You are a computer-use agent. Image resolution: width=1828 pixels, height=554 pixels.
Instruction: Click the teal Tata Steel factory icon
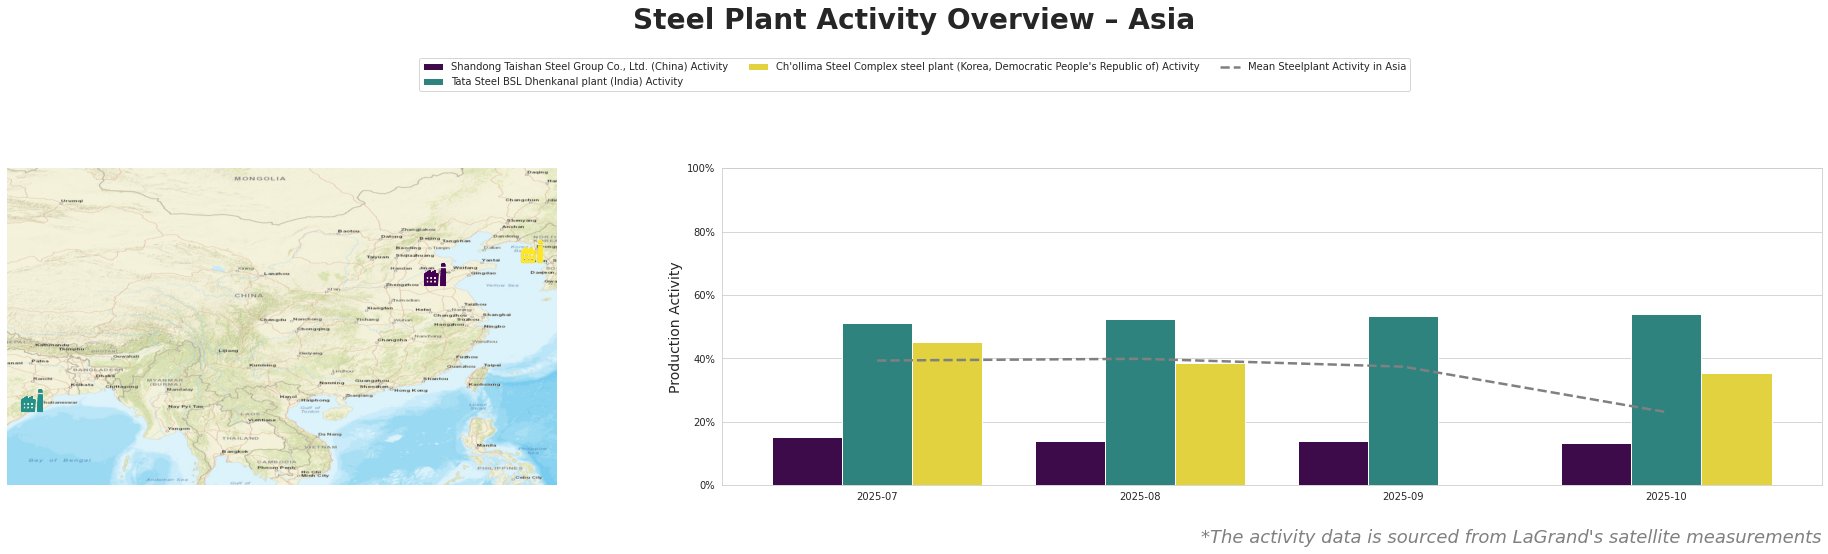[x=32, y=402]
